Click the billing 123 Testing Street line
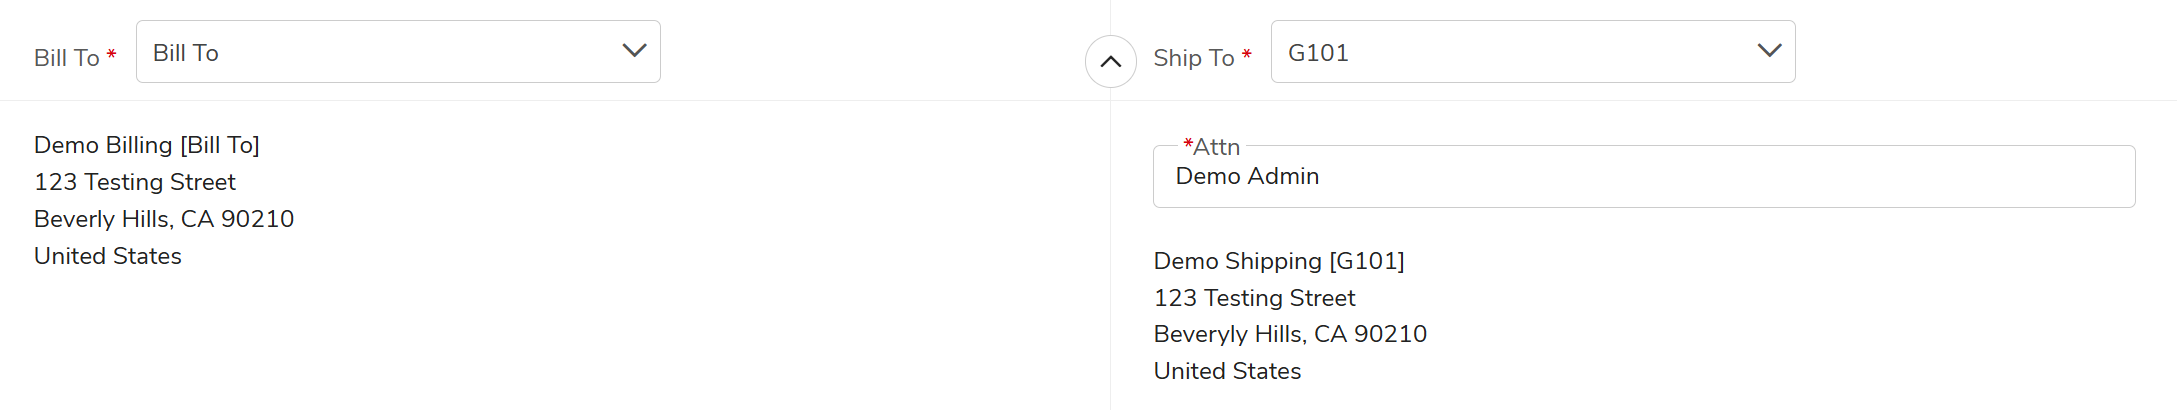The width and height of the screenshot is (2177, 410). [135, 182]
